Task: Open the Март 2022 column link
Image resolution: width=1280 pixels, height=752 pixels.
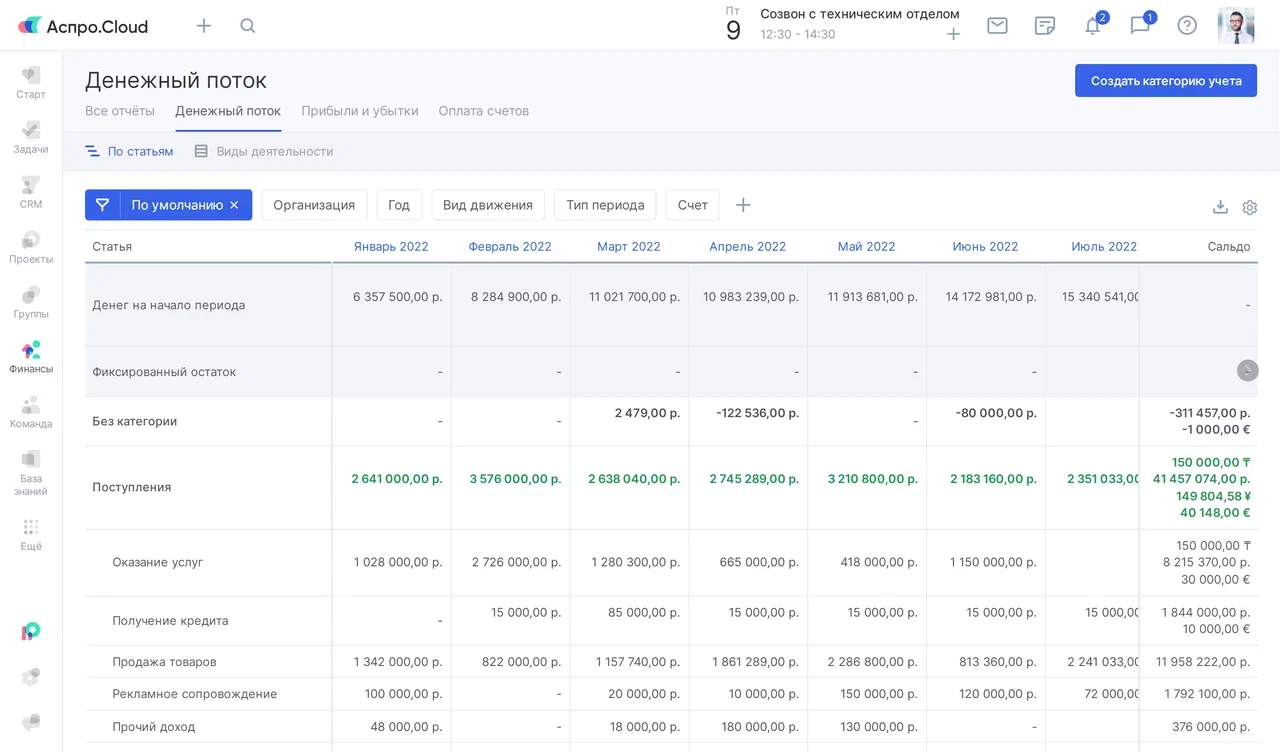Action: [628, 246]
